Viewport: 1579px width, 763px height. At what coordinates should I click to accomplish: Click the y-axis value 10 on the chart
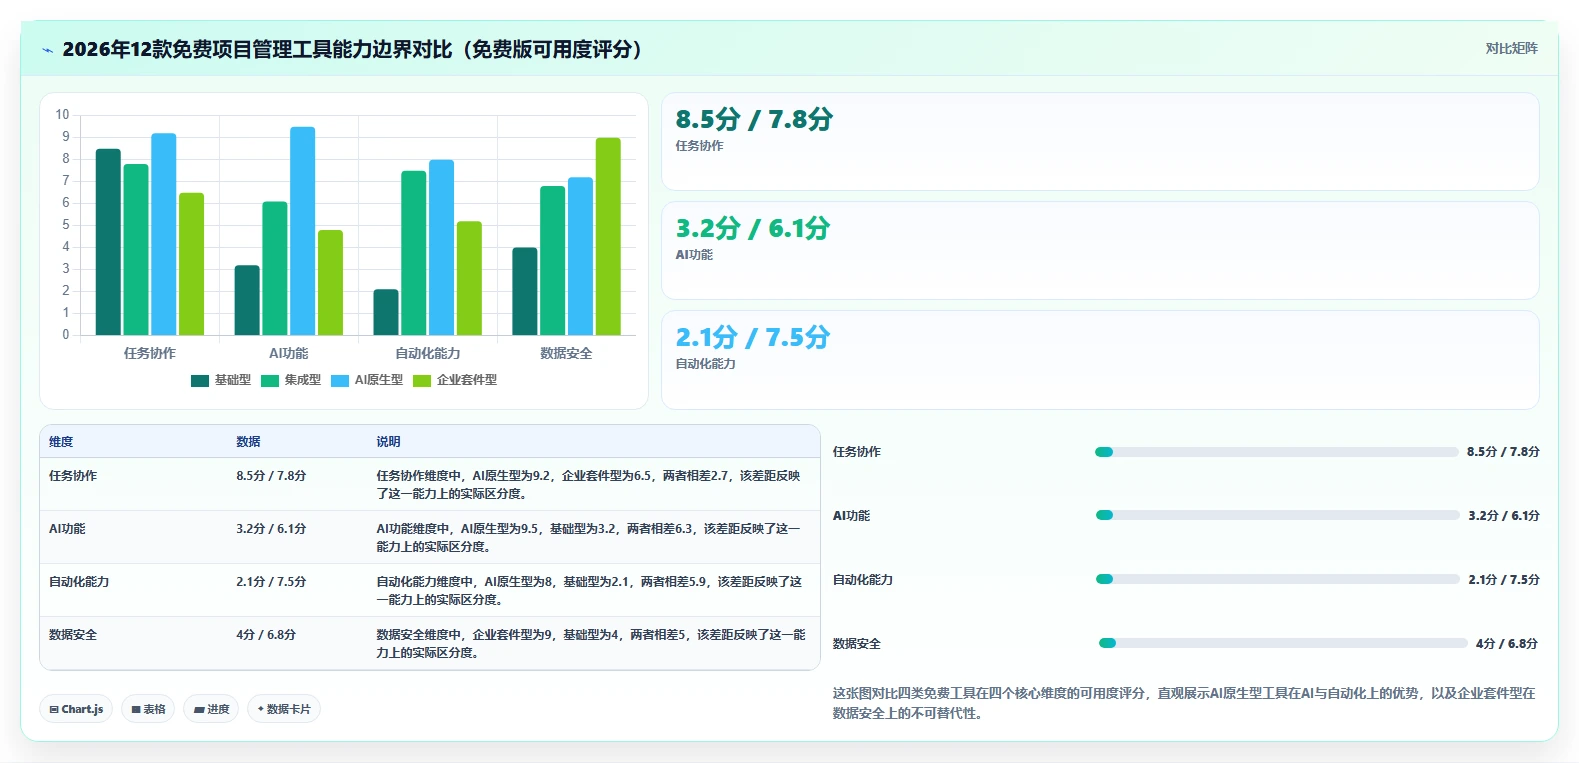(62, 115)
